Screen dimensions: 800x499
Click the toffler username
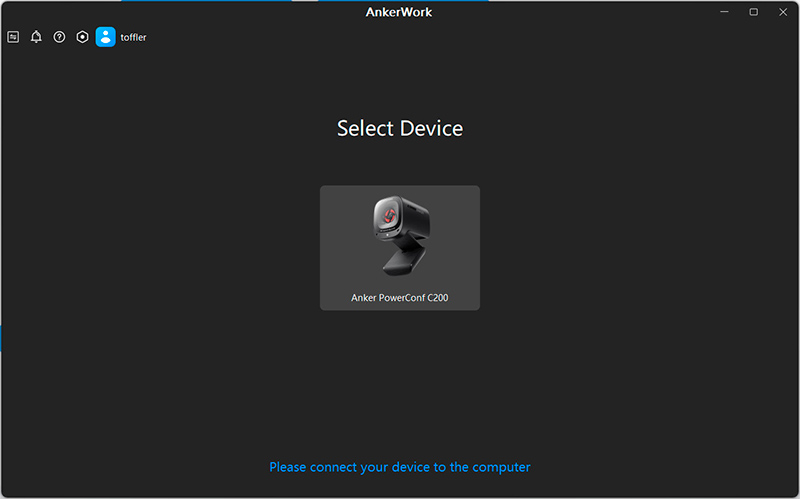tap(134, 37)
